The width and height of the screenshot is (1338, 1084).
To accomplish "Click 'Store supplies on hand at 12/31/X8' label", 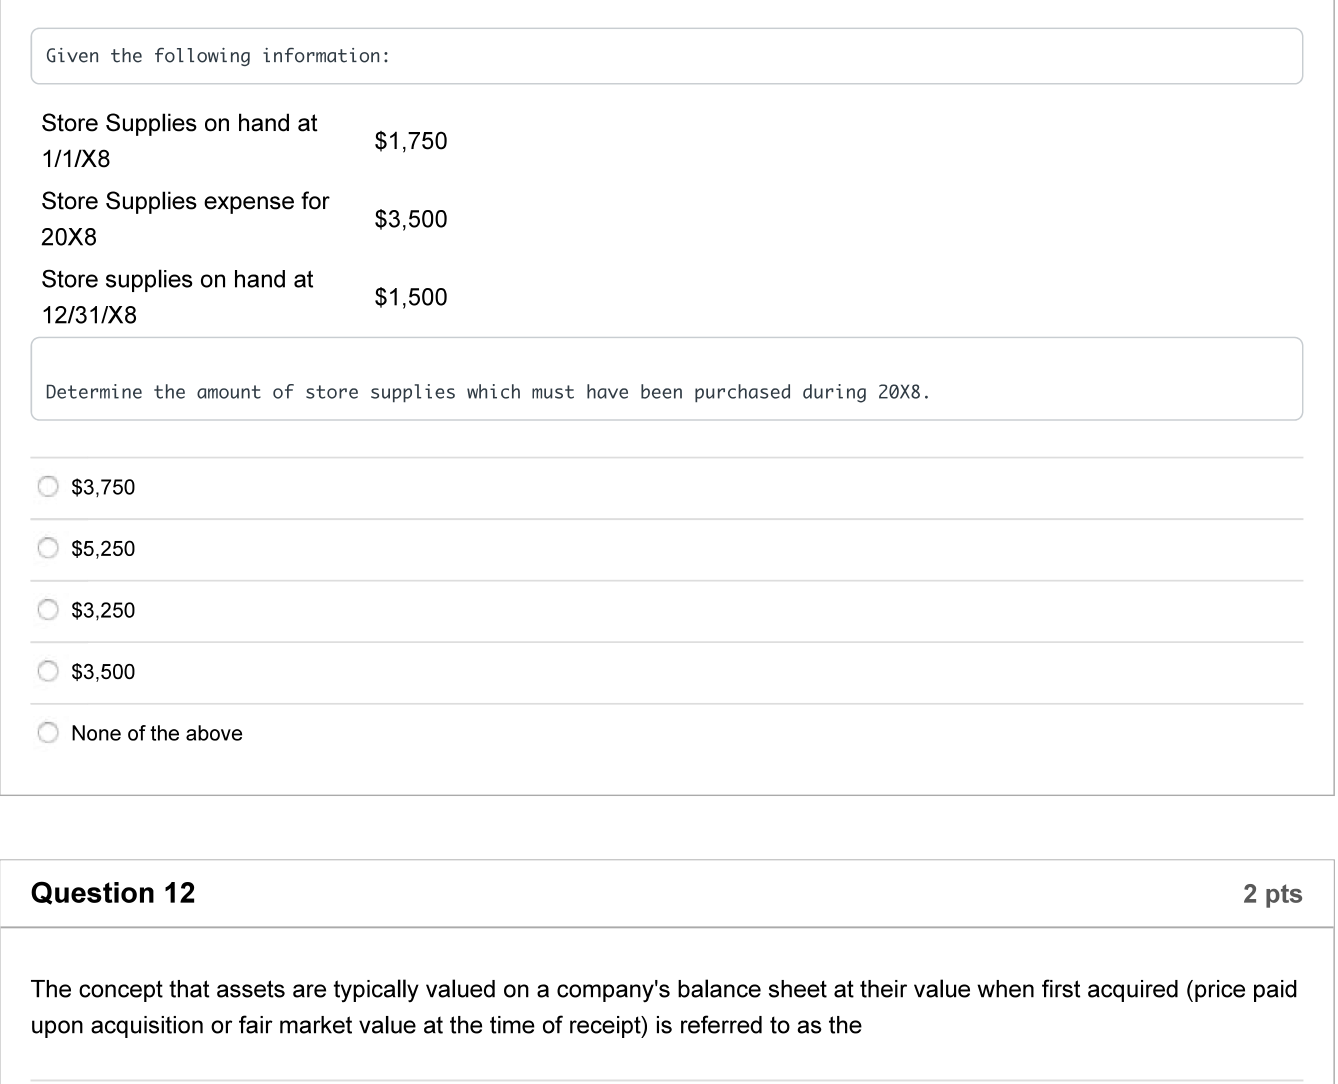I will click(177, 297).
